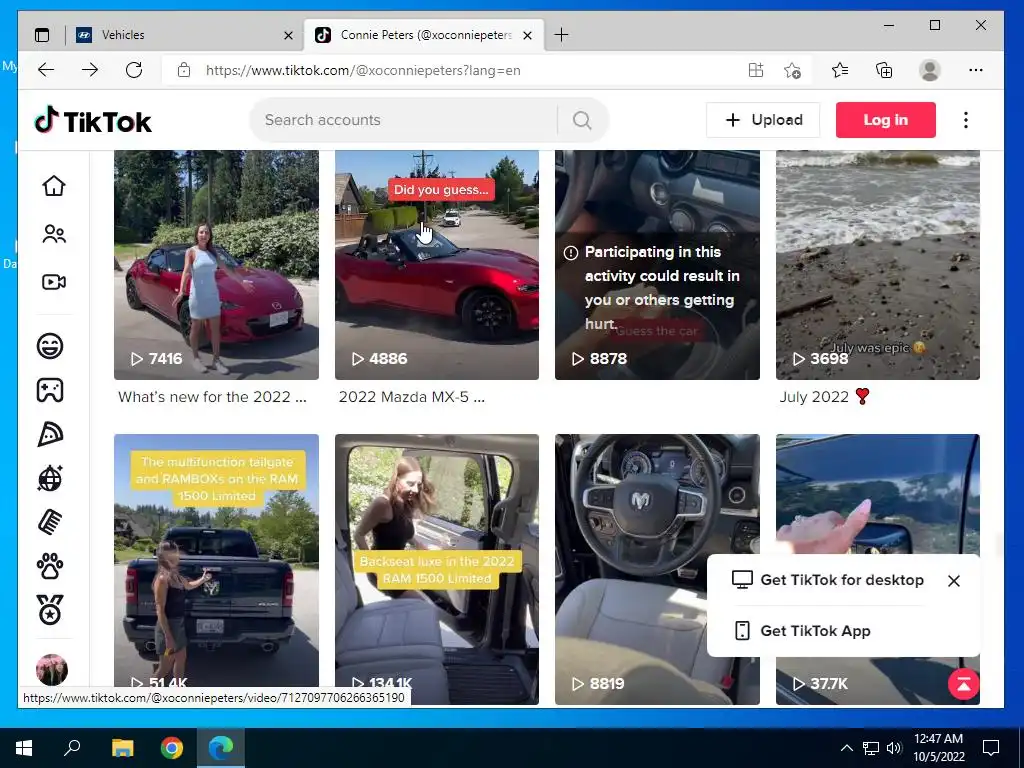Open the browser apps grid icon in address bar
This screenshot has height=768, width=1024.
point(756,70)
